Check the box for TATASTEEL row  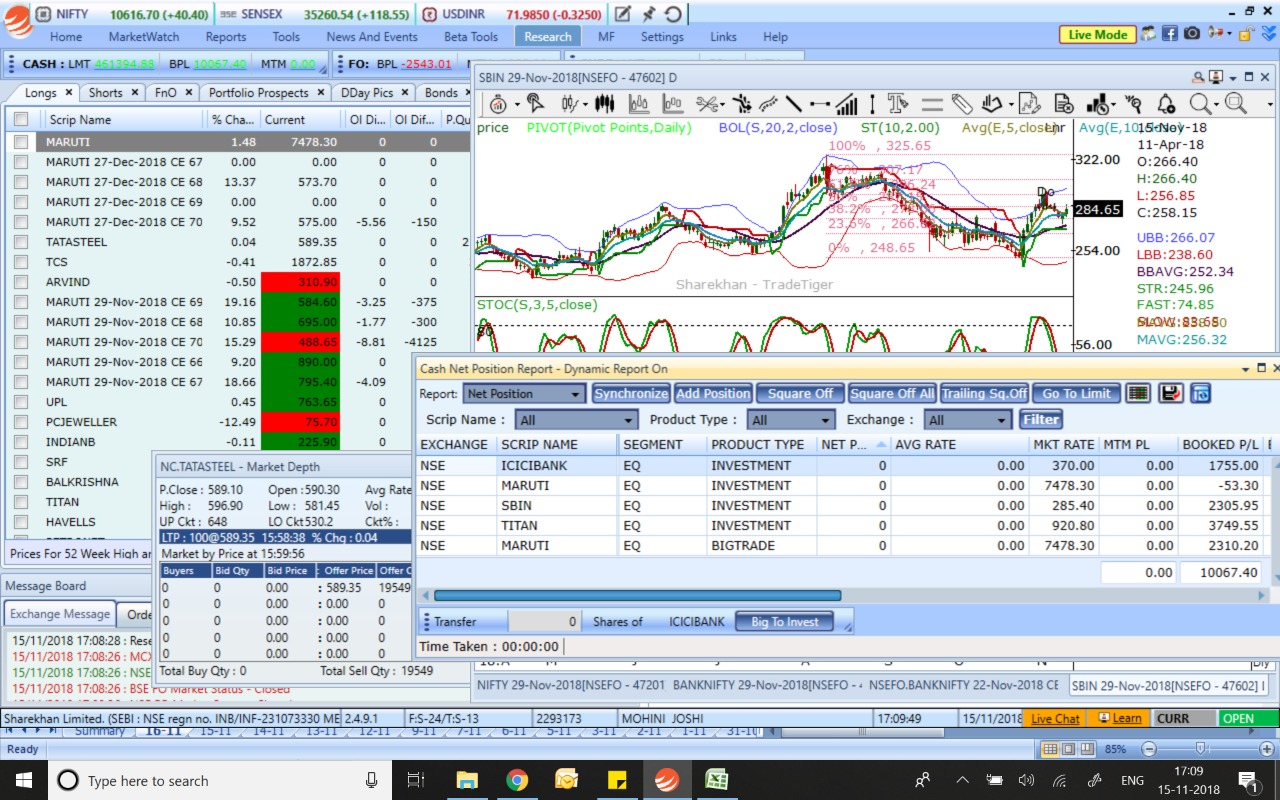[21, 242]
